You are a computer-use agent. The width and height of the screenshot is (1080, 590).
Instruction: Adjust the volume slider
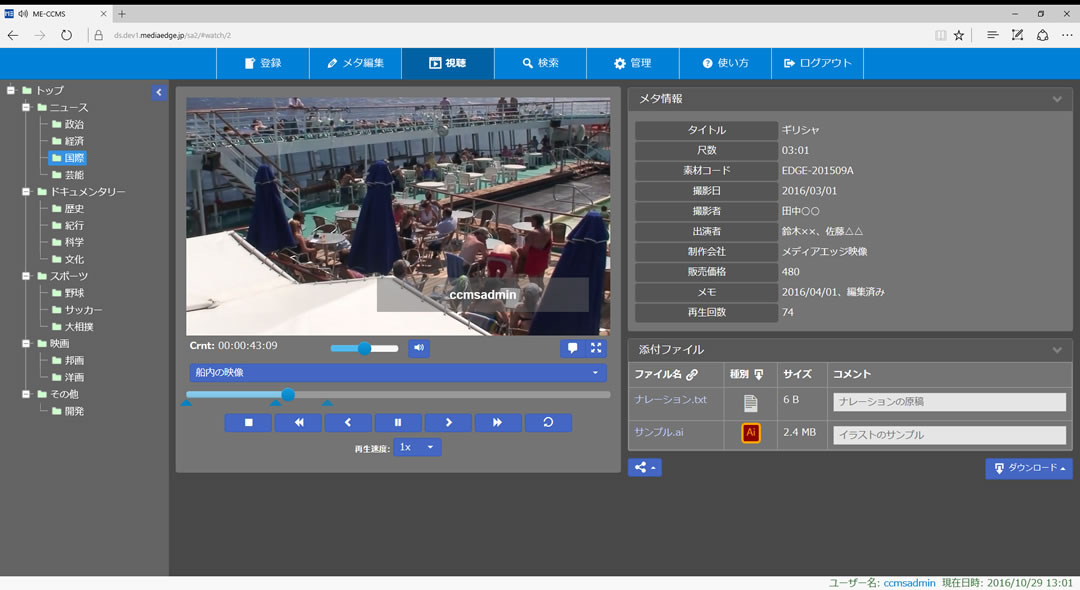click(364, 348)
